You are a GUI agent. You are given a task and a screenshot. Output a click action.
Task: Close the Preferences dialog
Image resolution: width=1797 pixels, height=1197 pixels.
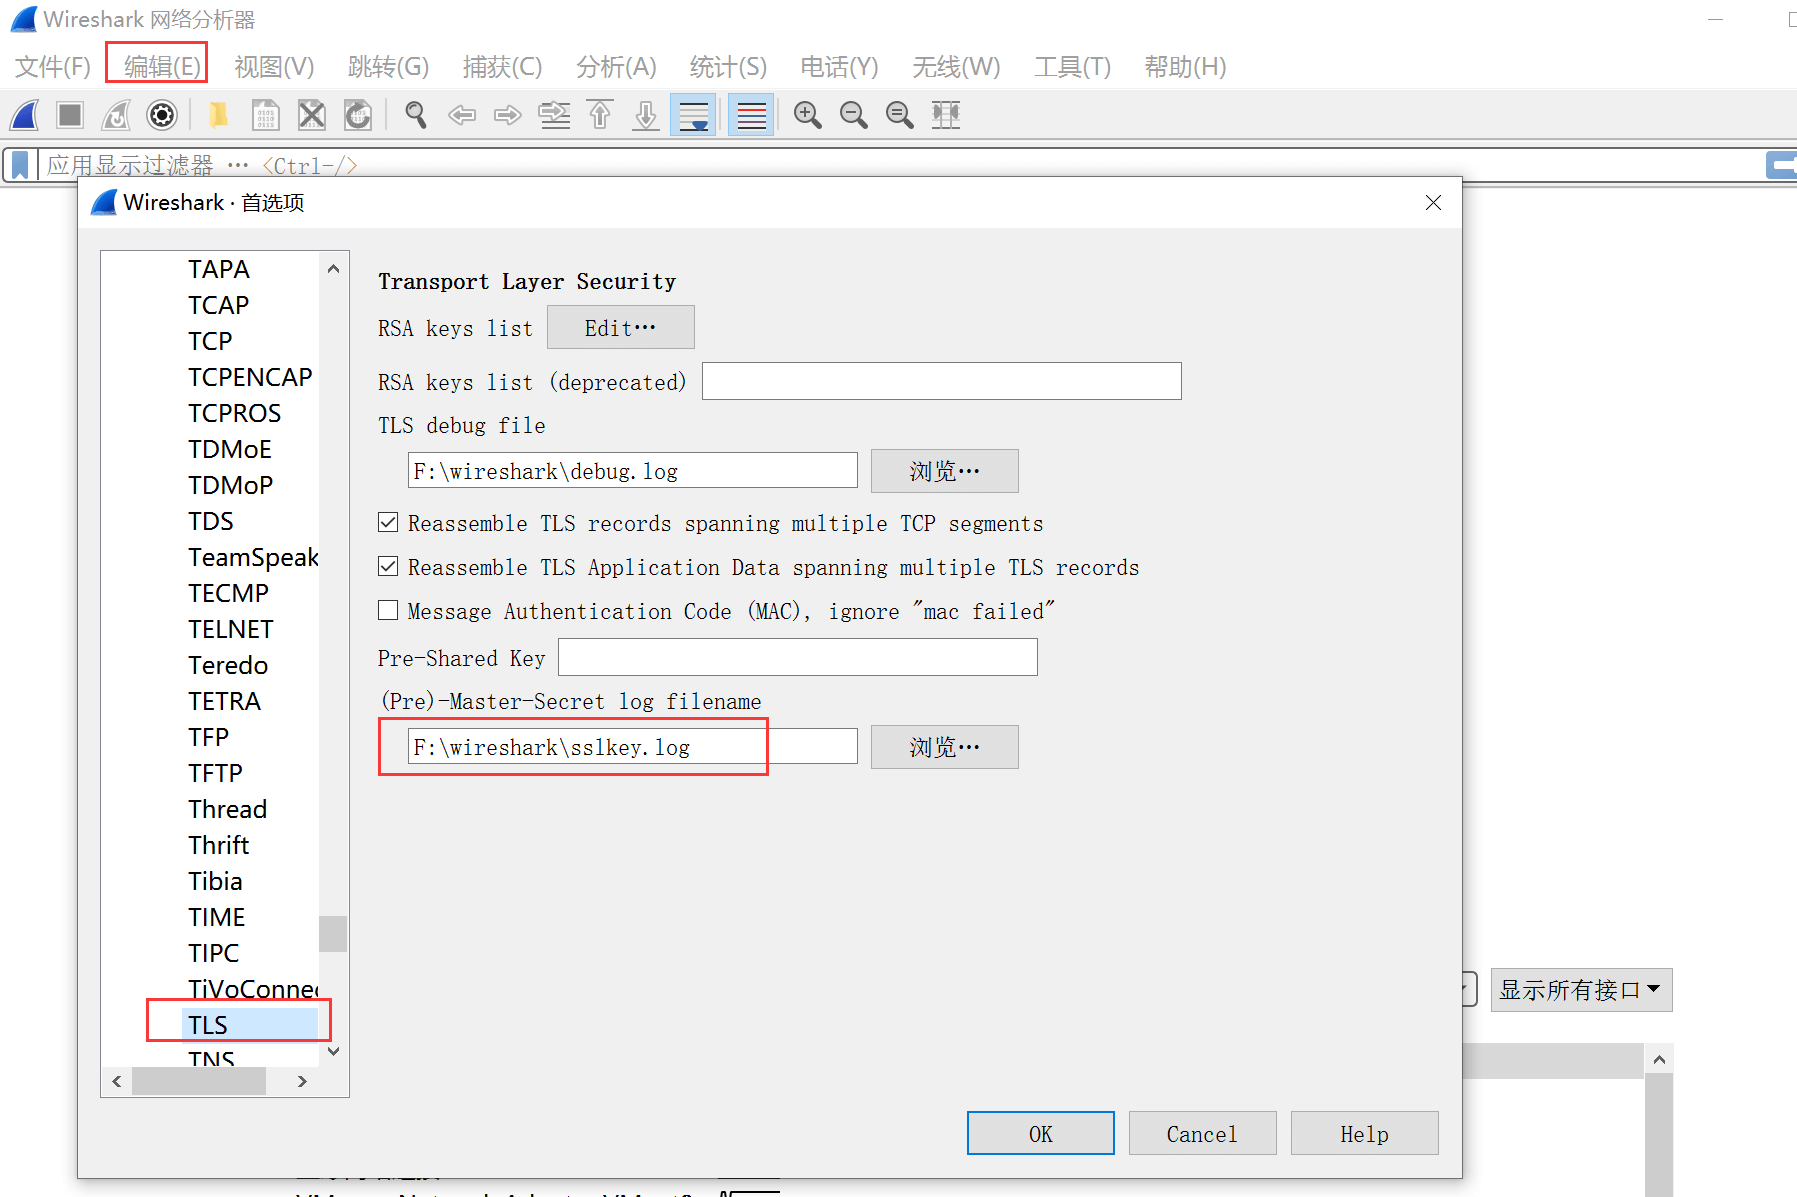coord(1433,203)
